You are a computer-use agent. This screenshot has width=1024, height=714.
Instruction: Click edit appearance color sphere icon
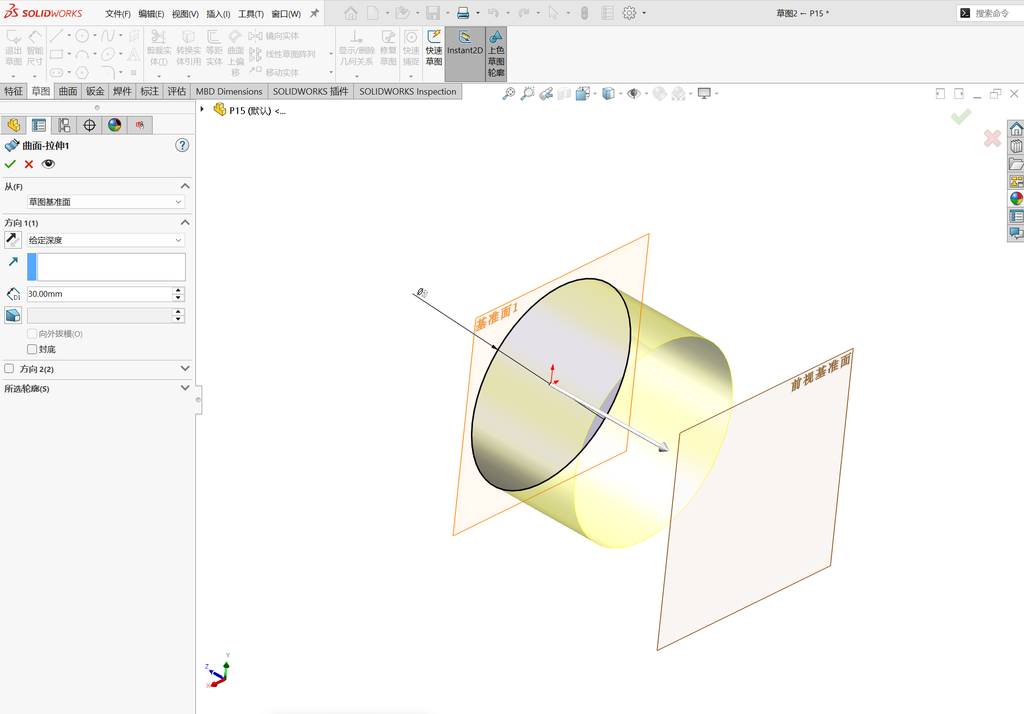point(660,93)
